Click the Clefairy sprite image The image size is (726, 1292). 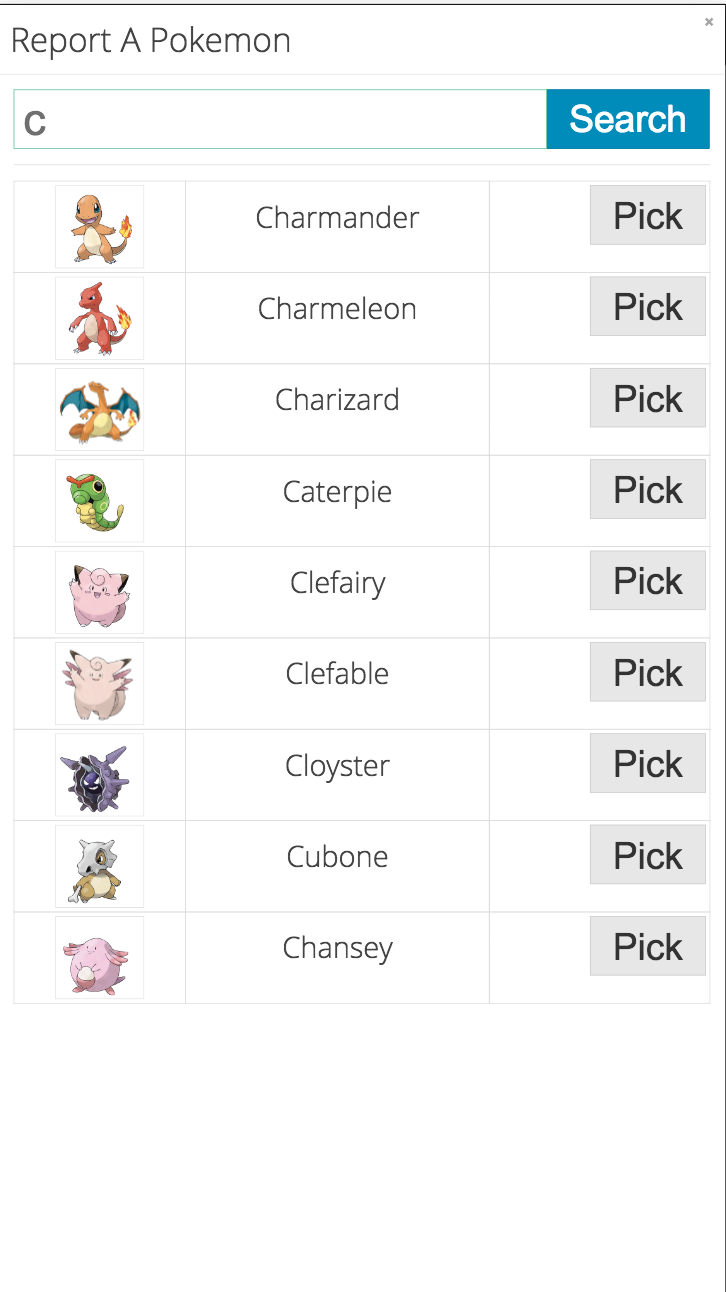(x=99, y=592)
